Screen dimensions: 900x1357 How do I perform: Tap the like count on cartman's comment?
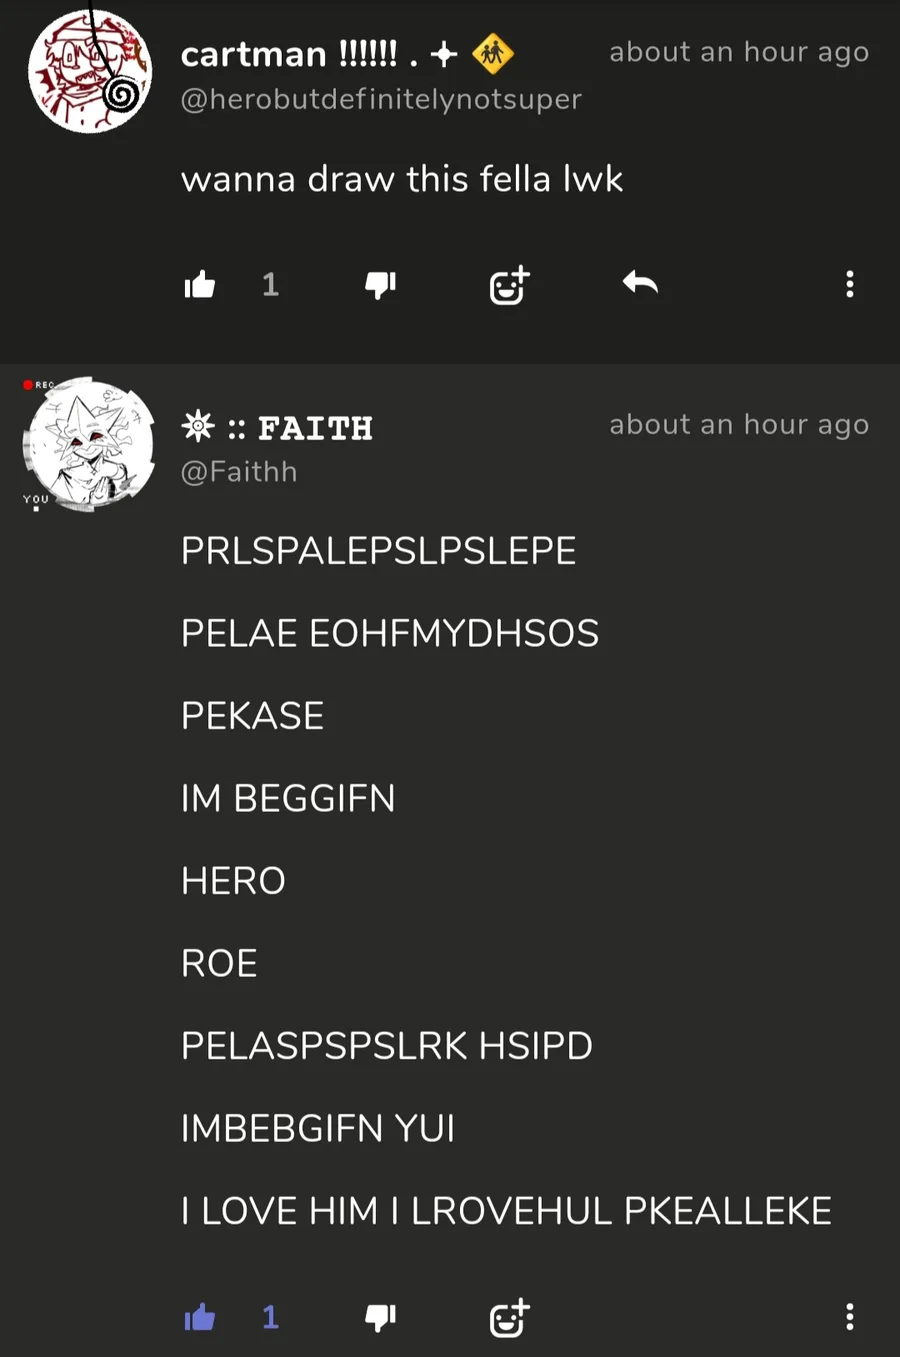(270, 285)
